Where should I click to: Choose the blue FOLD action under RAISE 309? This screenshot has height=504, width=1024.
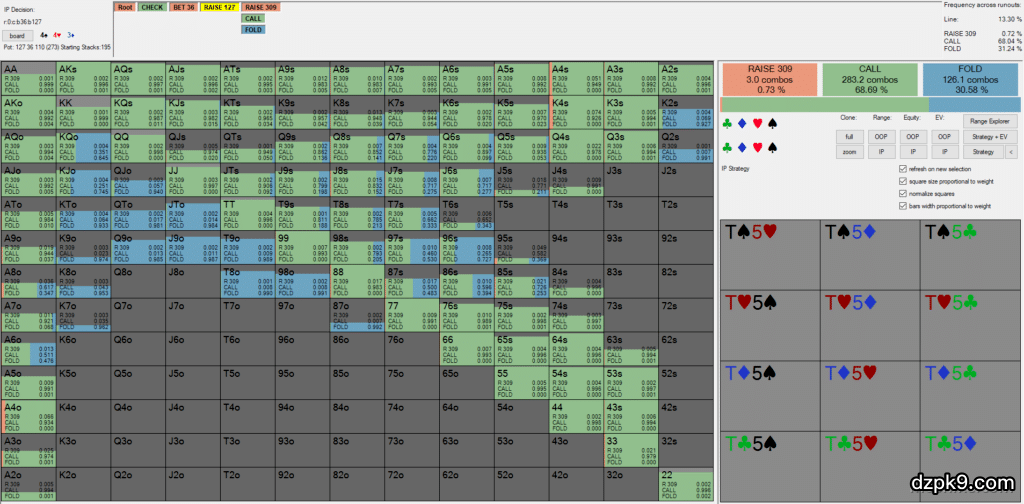pos(253,29)
